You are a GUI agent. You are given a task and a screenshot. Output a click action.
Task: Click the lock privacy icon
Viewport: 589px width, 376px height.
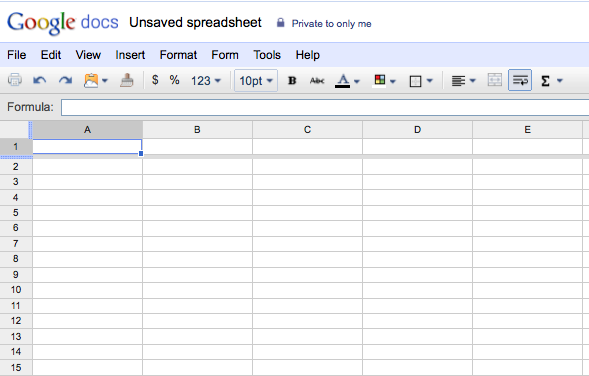coord(280,23)
